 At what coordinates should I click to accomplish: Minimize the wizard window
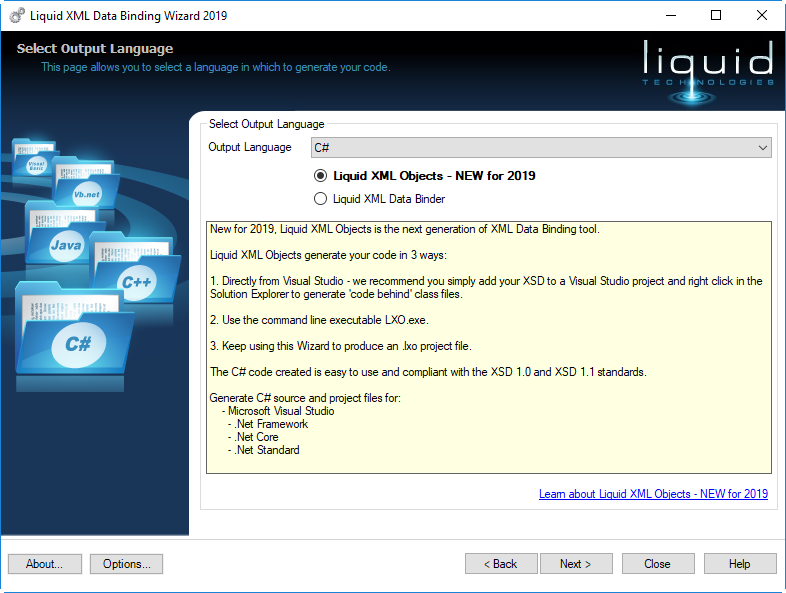point(671,16)
